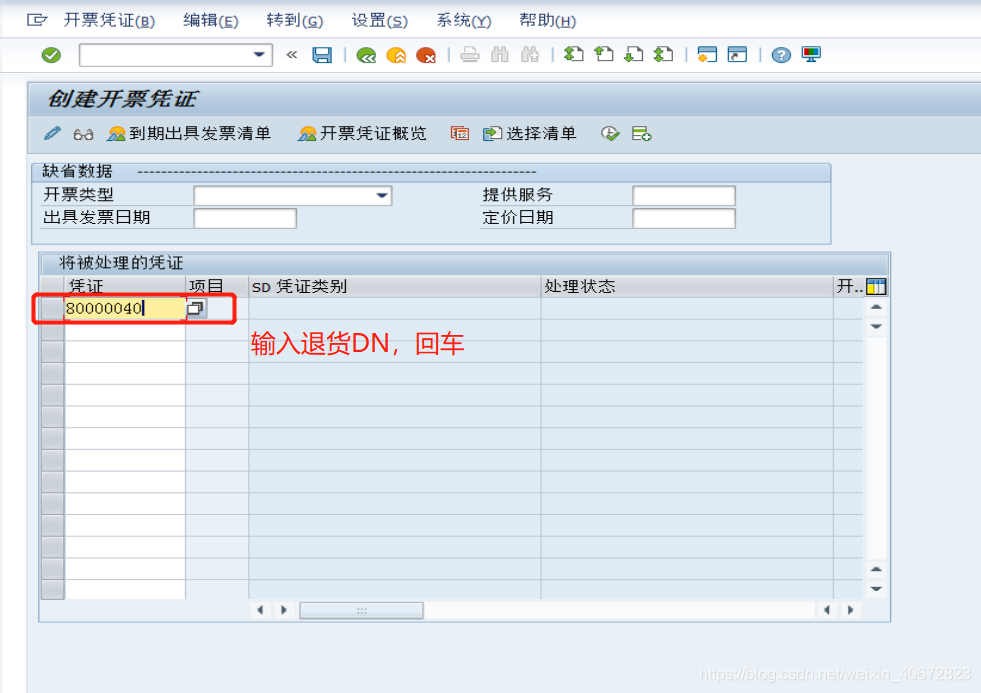This screenshot has width=981, height=693.
Task: Click the 凭证 field containing 80000040
Action: pyautogui.click(x=125, y=308)
